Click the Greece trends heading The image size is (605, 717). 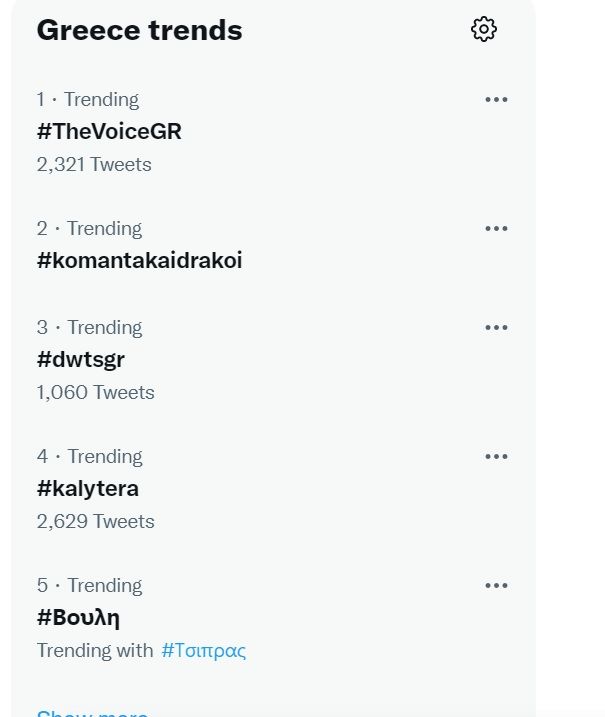[139, 30]
